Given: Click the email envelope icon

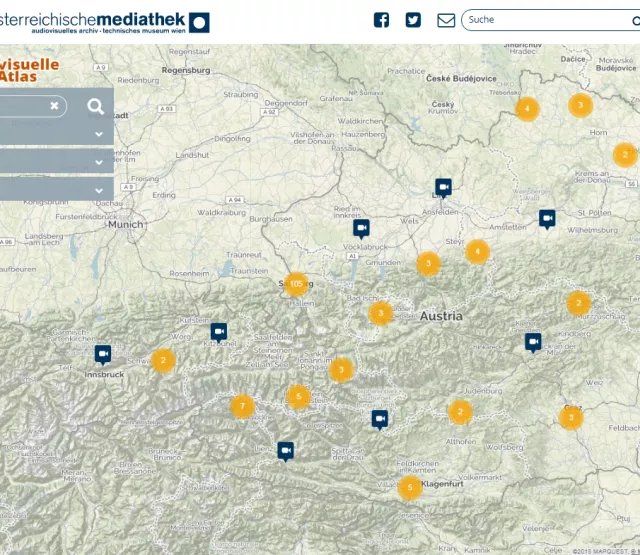Looking at the screenshot, I should 446,20.
